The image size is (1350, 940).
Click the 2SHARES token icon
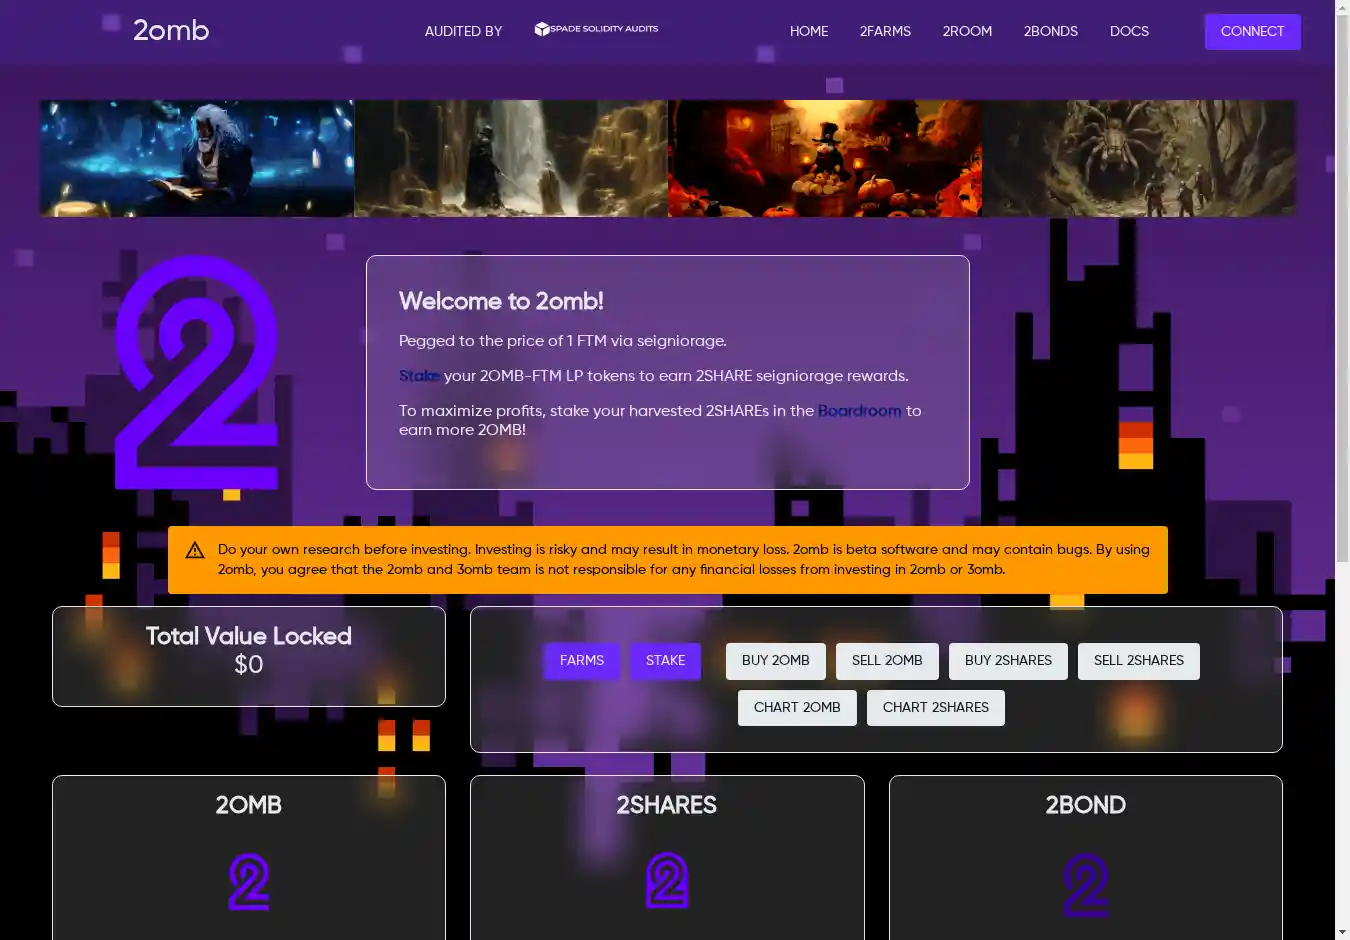pos(667,880)
